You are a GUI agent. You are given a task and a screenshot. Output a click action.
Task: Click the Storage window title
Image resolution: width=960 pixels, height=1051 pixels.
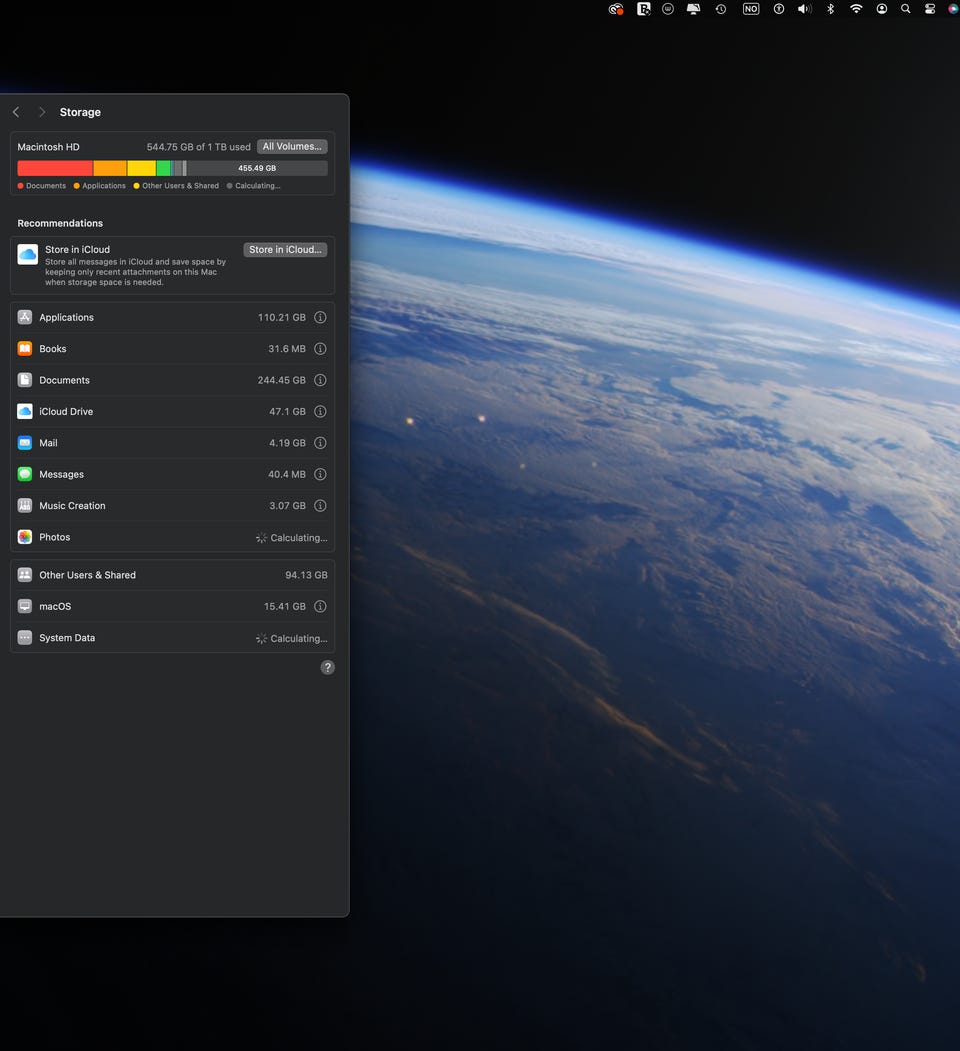80,112
